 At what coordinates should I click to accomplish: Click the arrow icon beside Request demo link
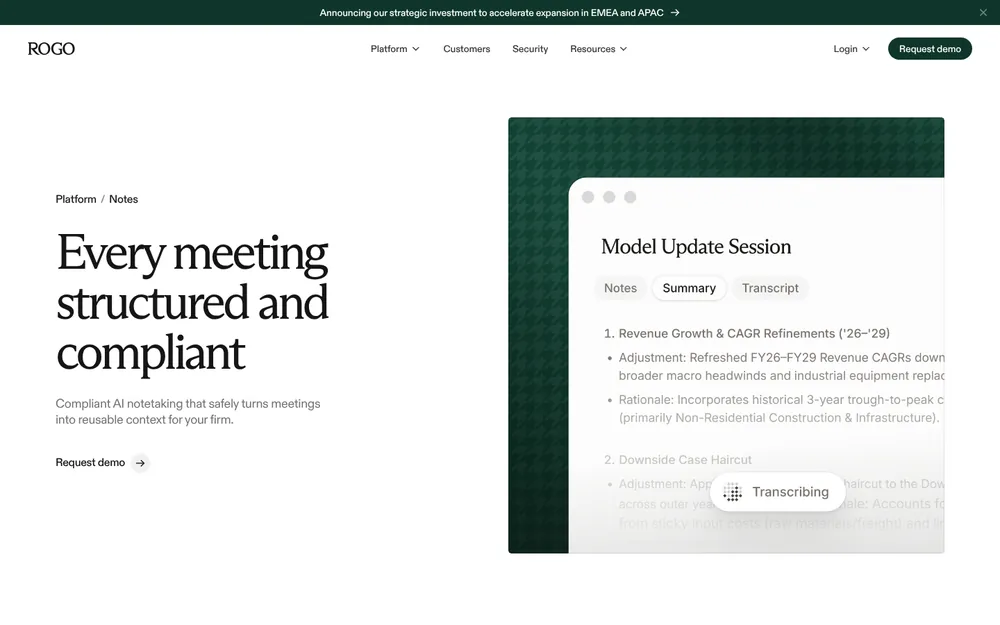140,463
